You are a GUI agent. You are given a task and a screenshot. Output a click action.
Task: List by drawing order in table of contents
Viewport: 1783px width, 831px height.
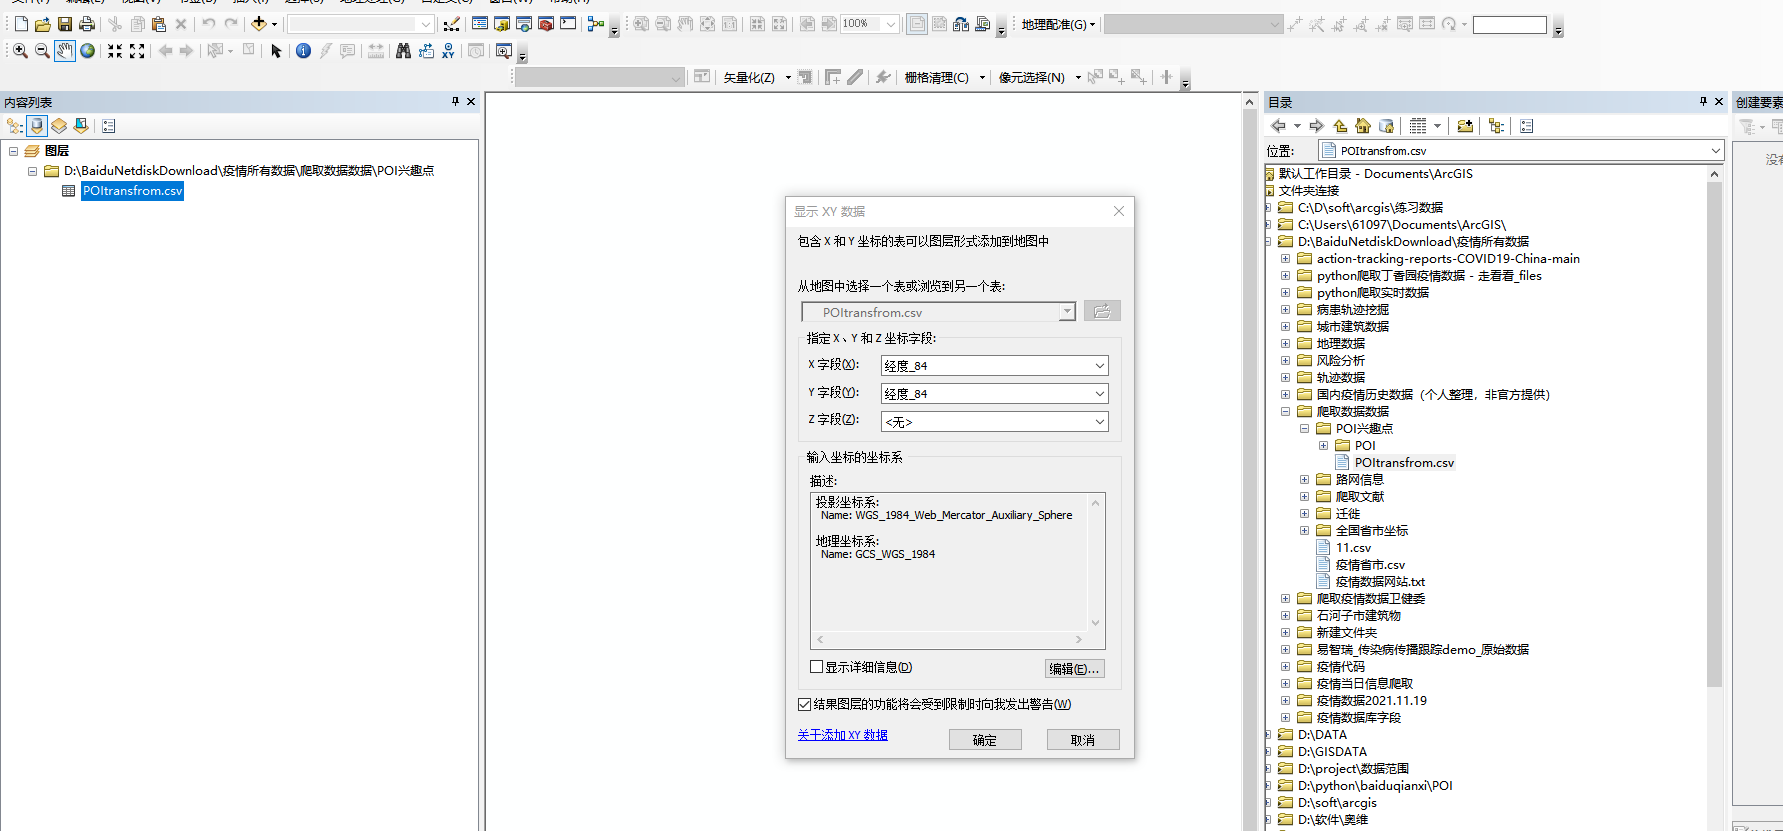click(x=14, y=126)
